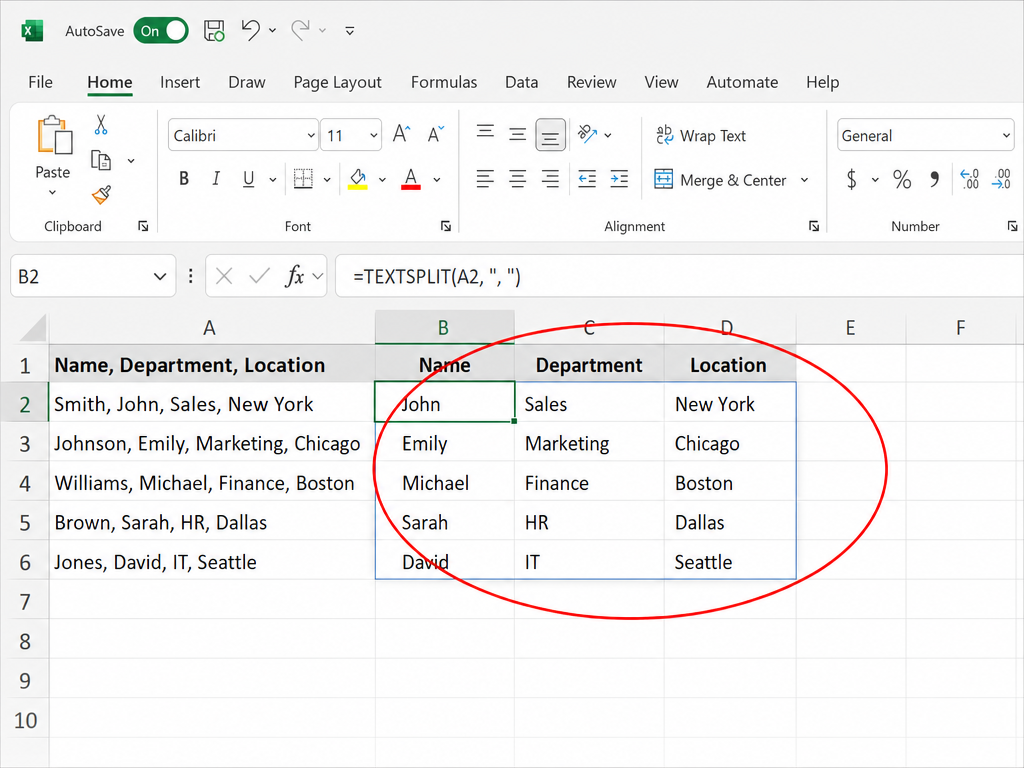
Task: Click the Decrease Decimal icon
Action: coord(1001,178)
